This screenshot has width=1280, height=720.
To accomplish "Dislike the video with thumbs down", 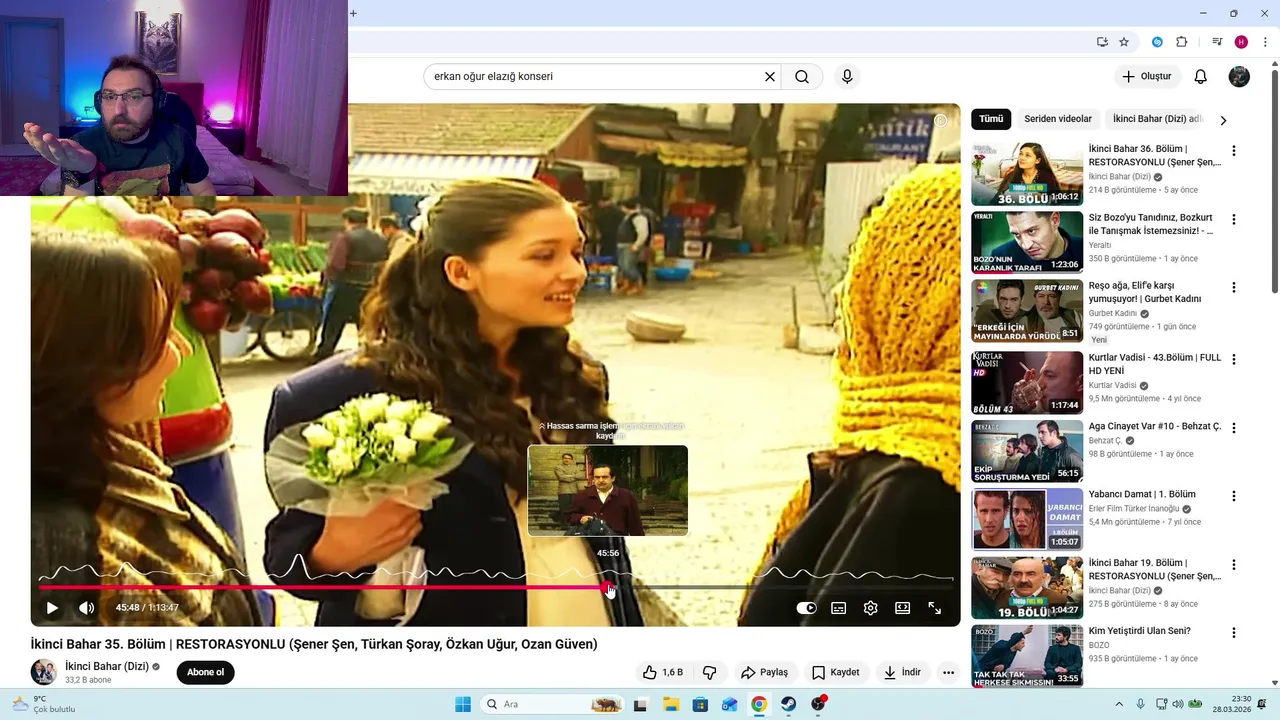I will (710, 672).
